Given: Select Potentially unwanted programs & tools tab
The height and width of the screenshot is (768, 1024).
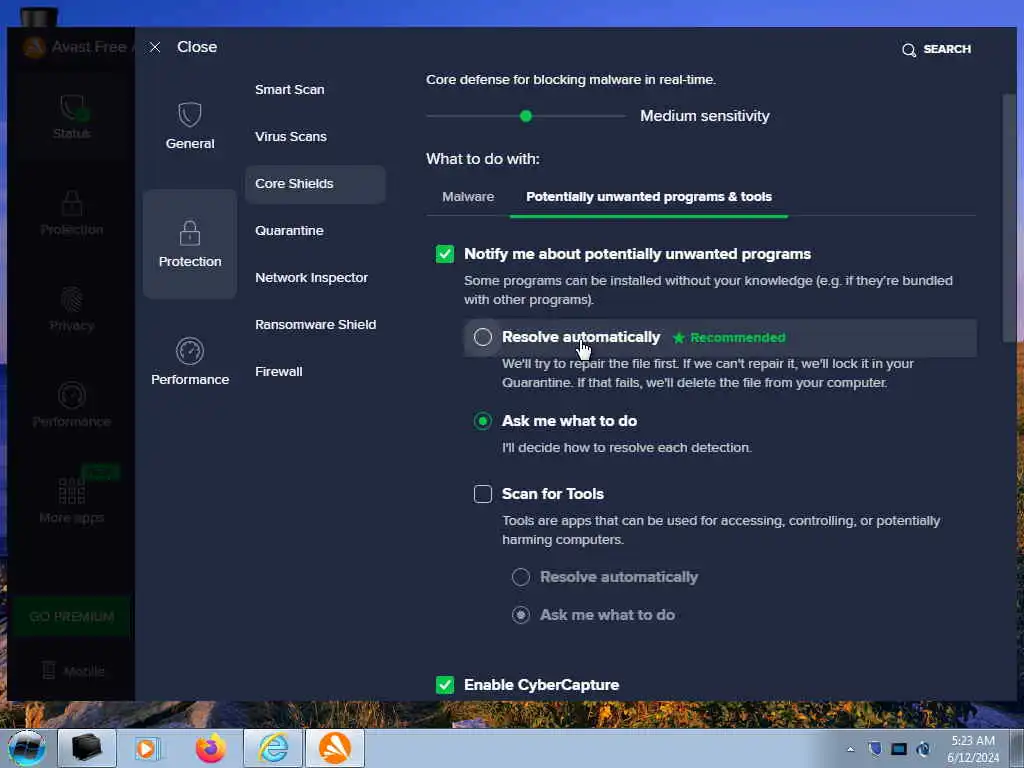Looking at the screenshot, I should coord(648,197).
